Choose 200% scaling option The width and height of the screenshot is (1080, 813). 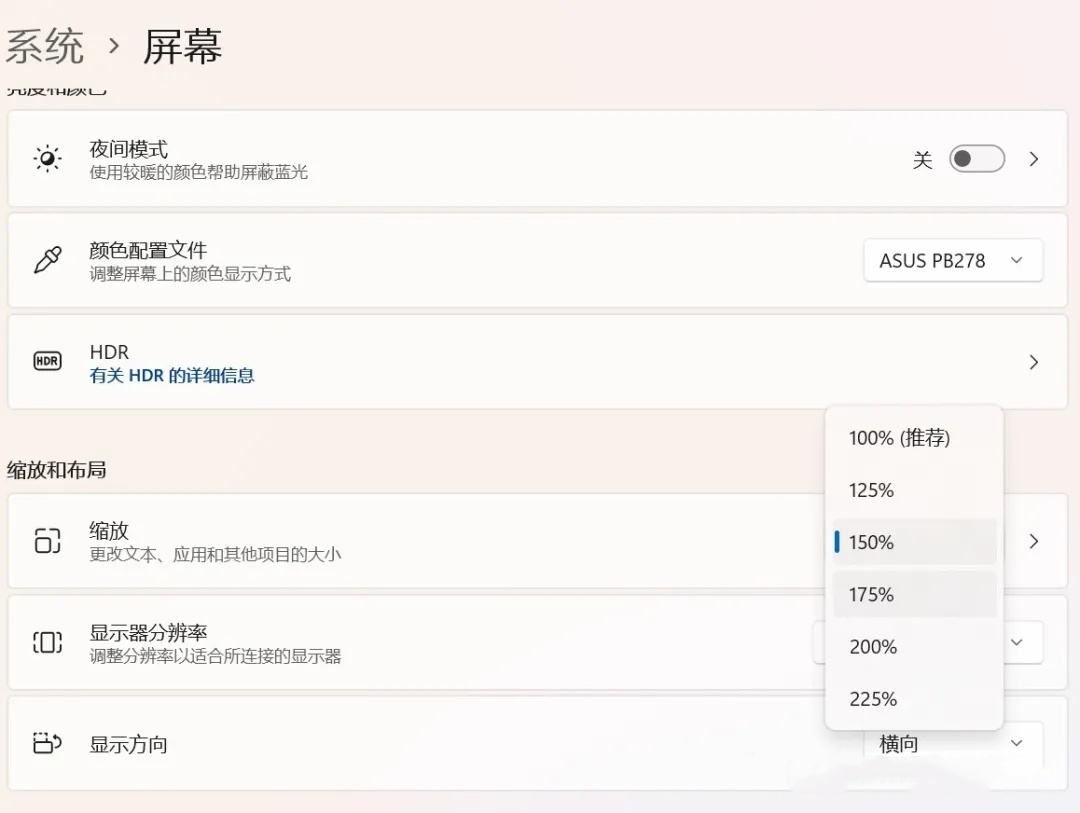point(914,646)
